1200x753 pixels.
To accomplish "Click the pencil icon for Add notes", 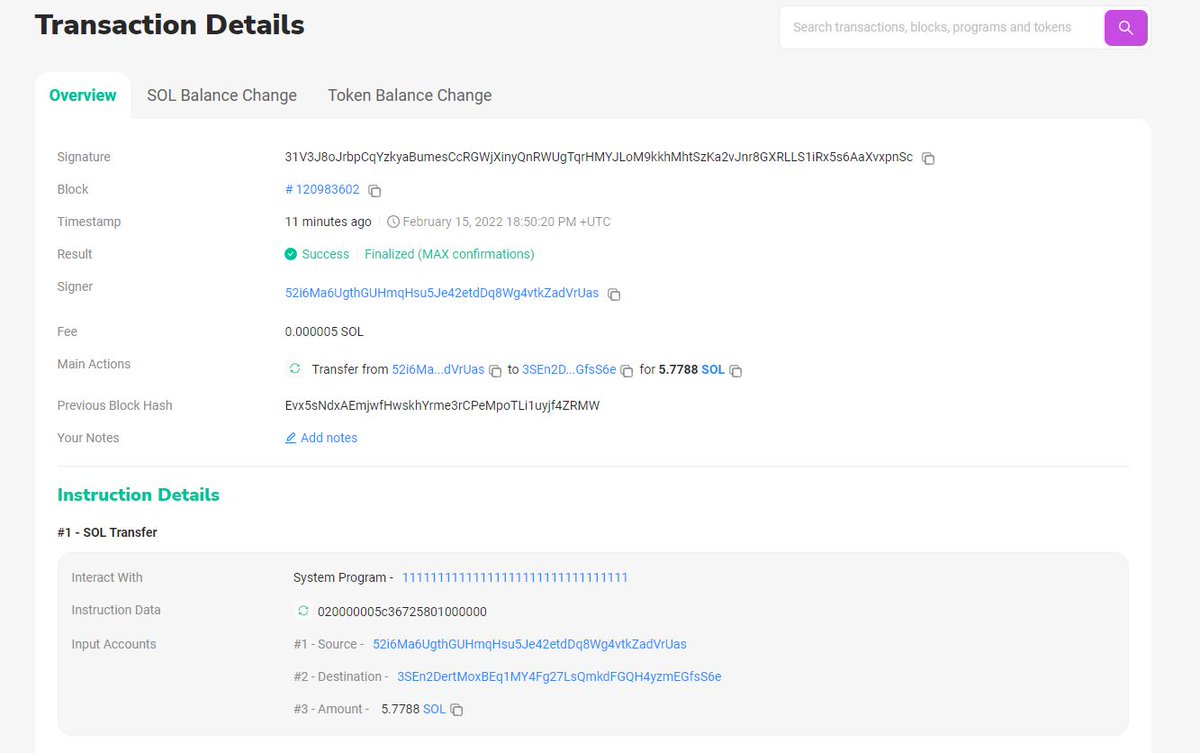I will click(x=291, y=438).
